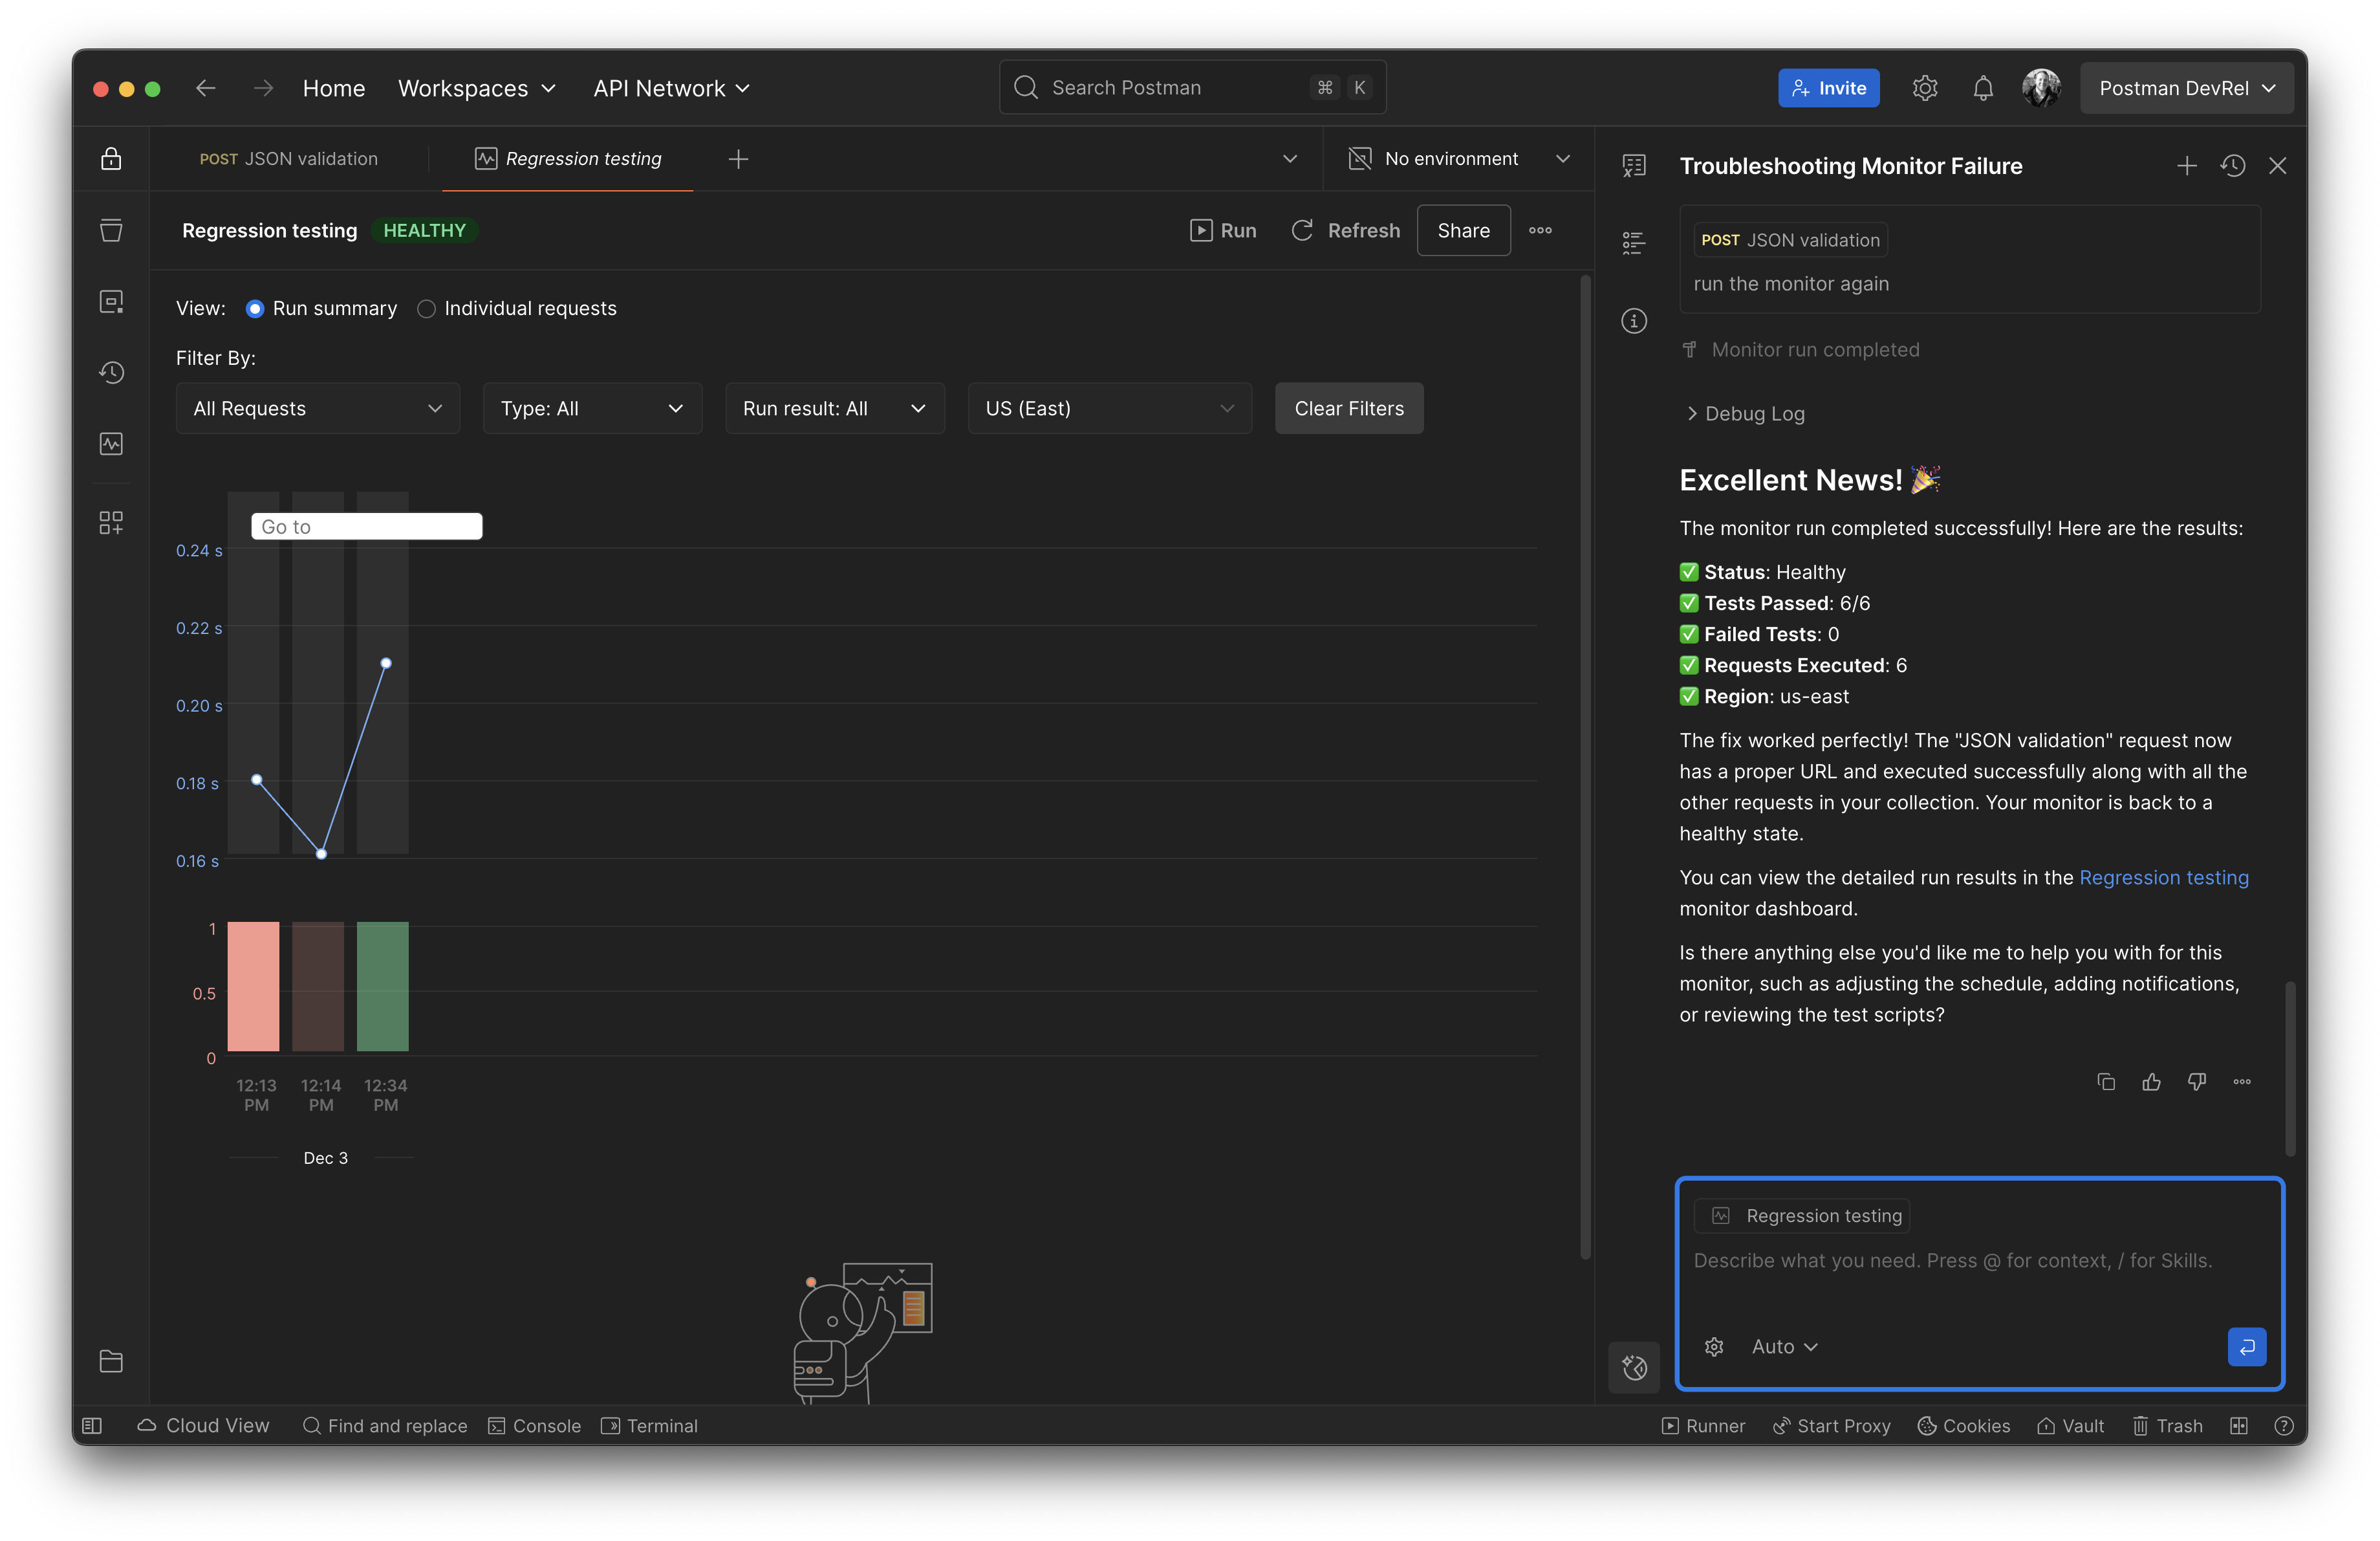Open chat history clock icon
The height and width of the screenshot is (1541, 2380).
pyautogui.click(x=2232, y=166)
